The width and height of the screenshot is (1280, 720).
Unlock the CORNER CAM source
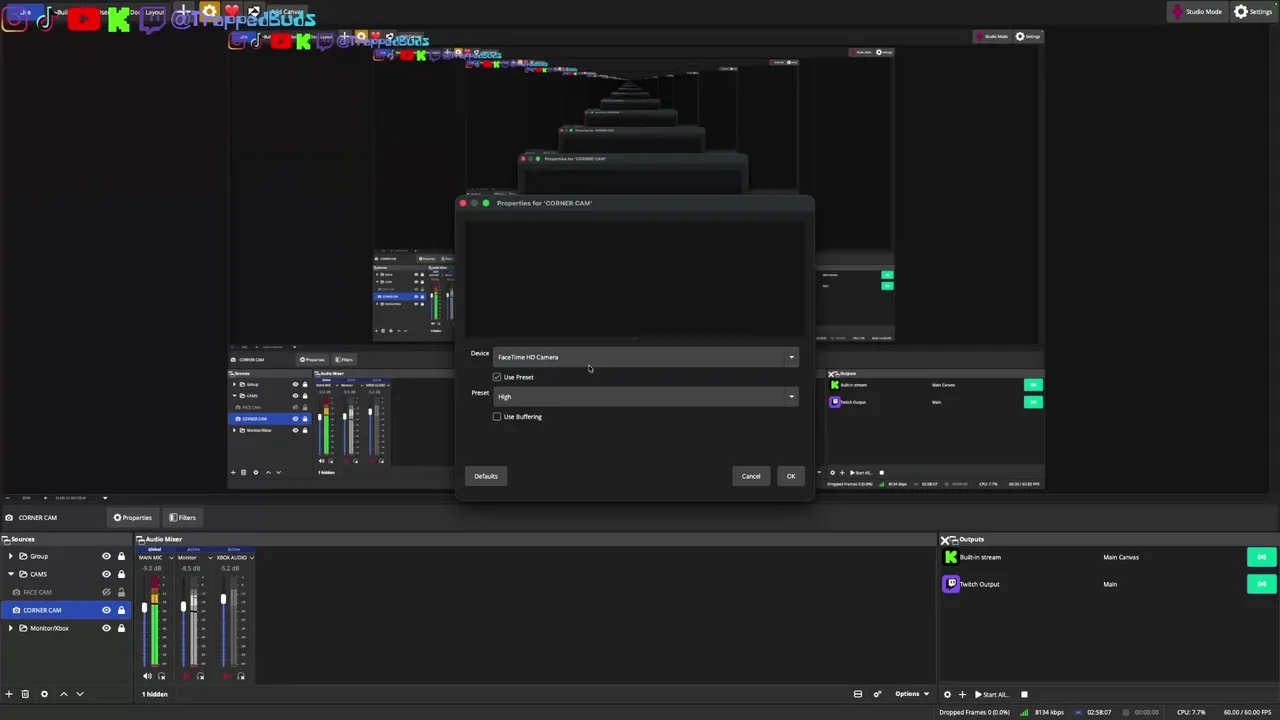pos(121,610)
